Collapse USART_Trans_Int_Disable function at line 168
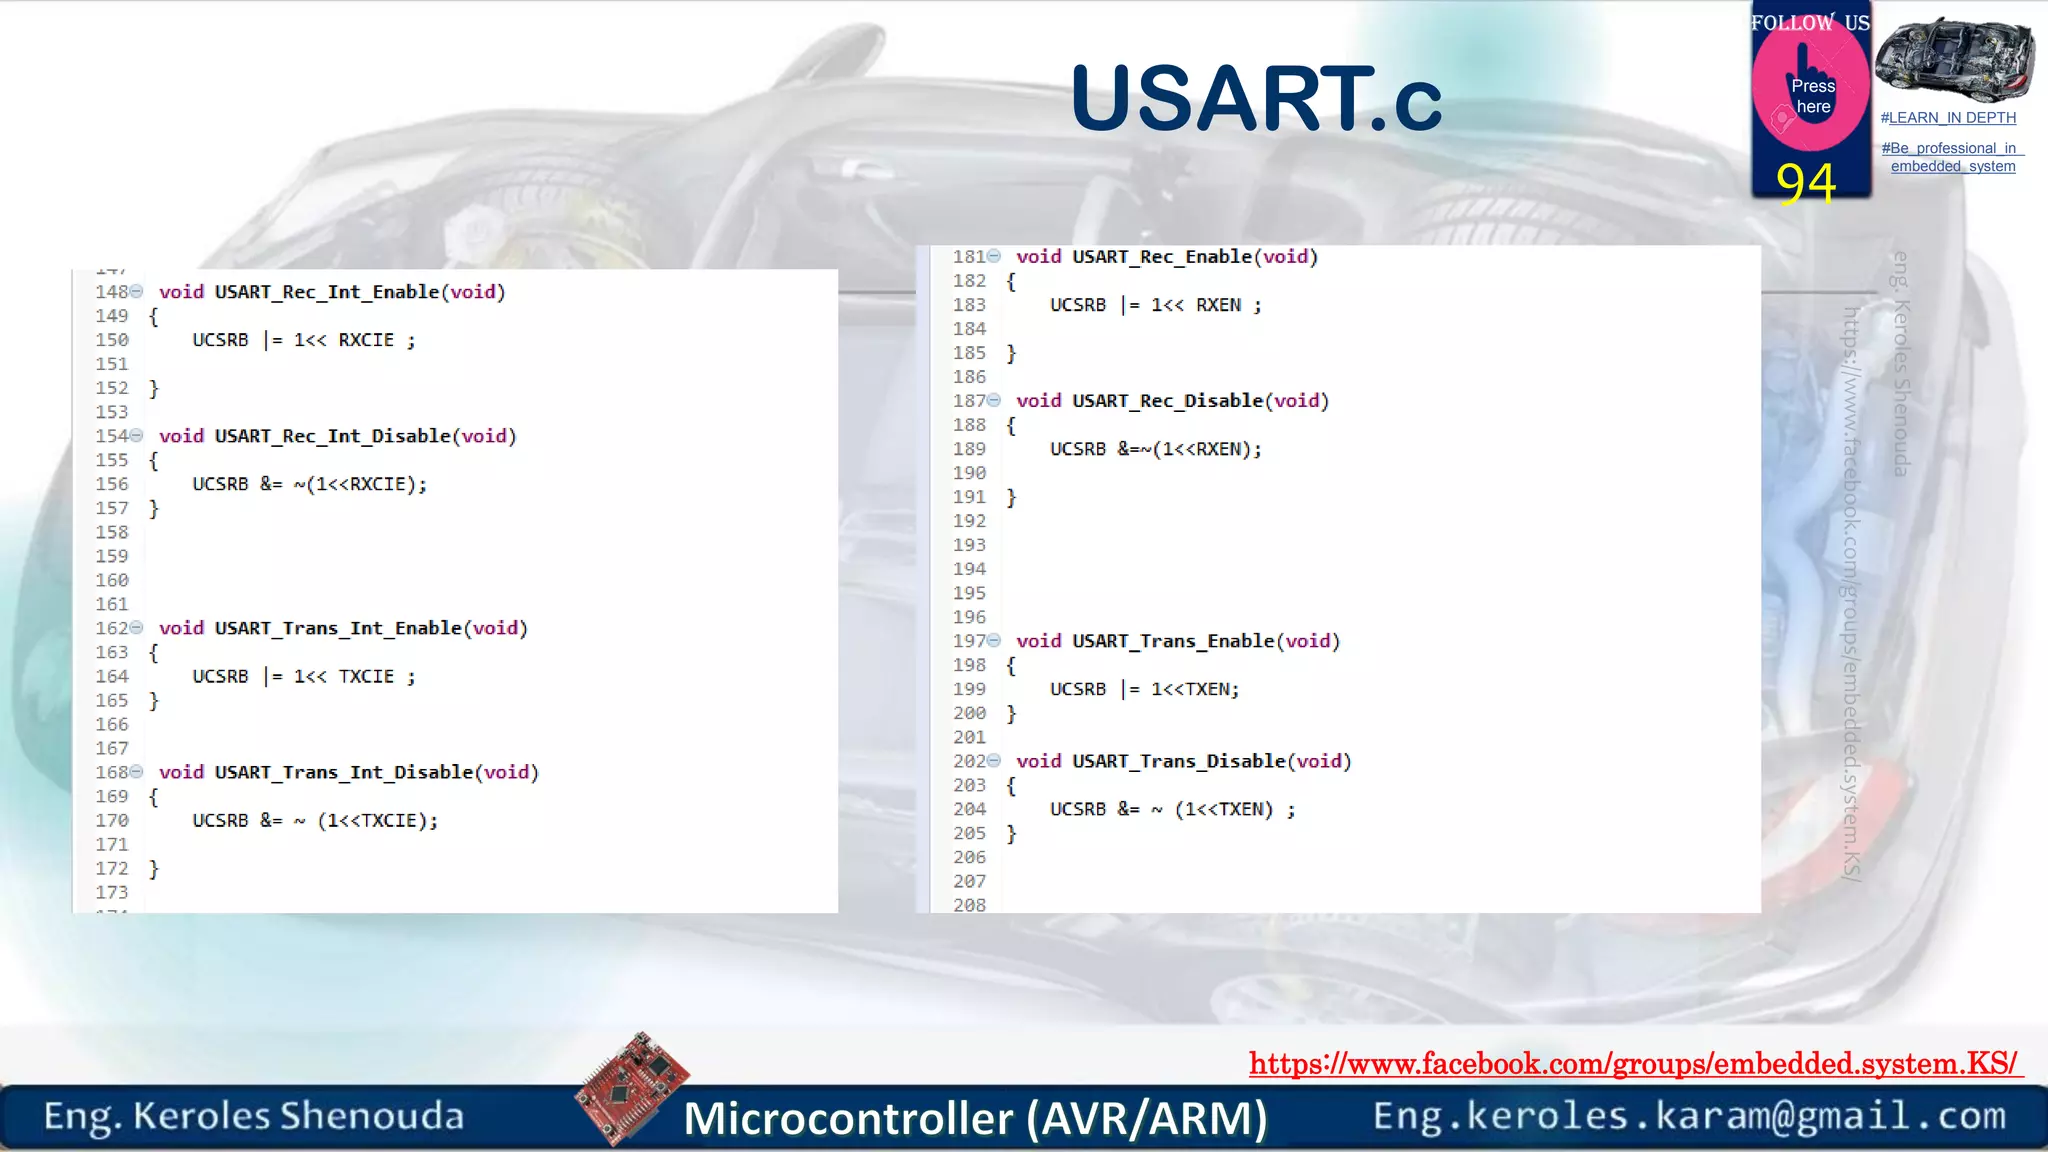 tap(137, 771)
